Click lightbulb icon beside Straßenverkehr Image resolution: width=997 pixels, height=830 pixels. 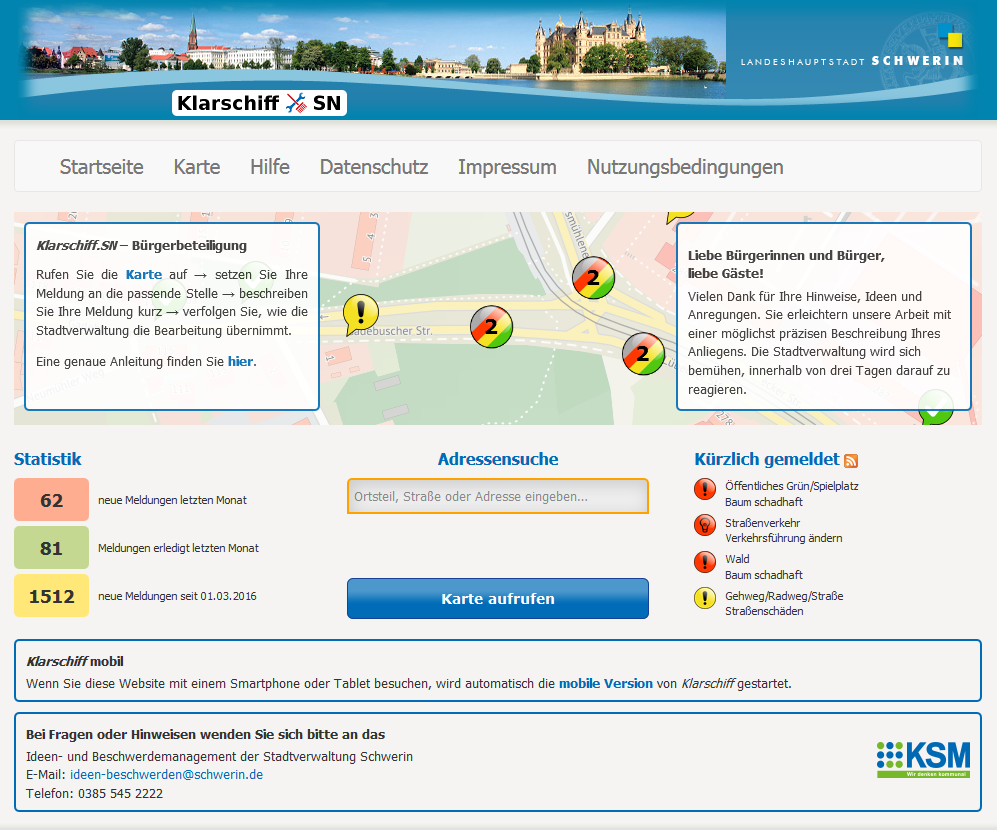705,525
